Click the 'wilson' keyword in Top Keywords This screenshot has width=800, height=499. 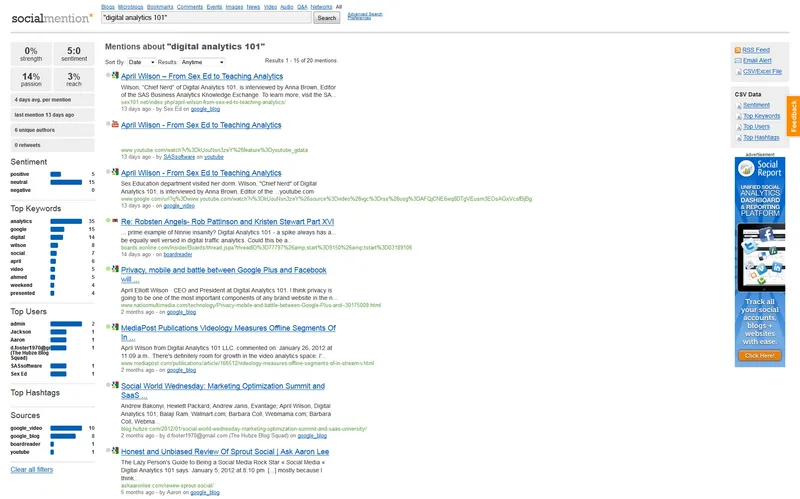(18, 245)
